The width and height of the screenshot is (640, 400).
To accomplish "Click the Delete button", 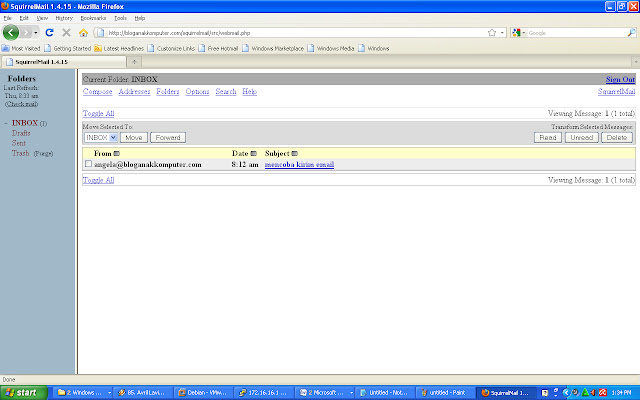I will pyautogui.click(x=617, y=138).
